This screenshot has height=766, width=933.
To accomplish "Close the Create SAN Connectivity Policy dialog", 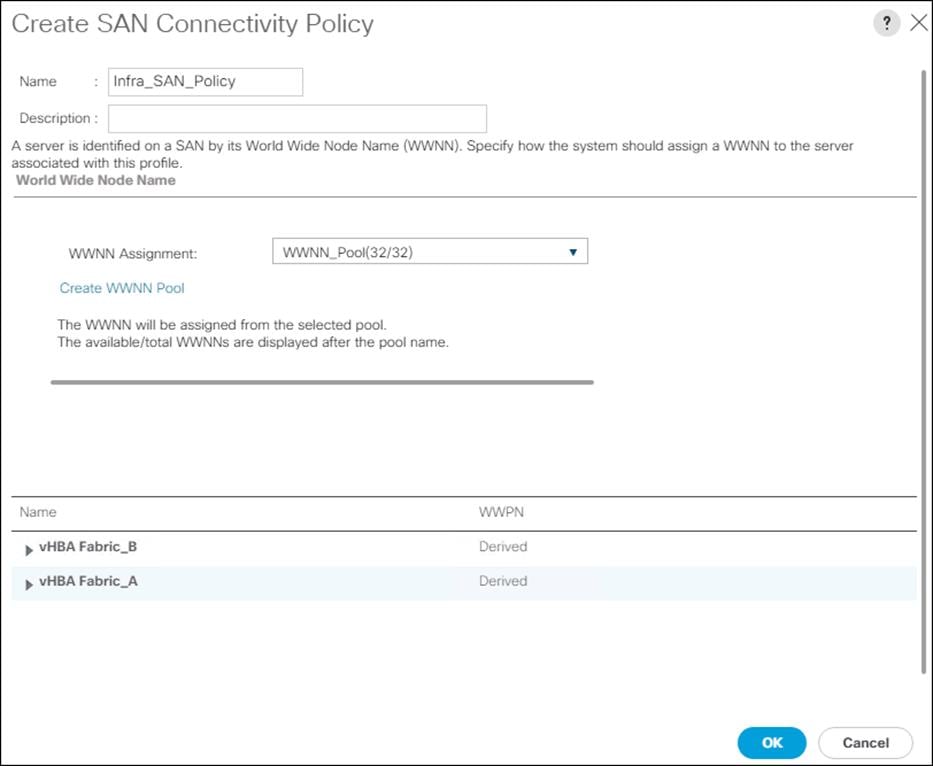I will click(x=919, y=23).
